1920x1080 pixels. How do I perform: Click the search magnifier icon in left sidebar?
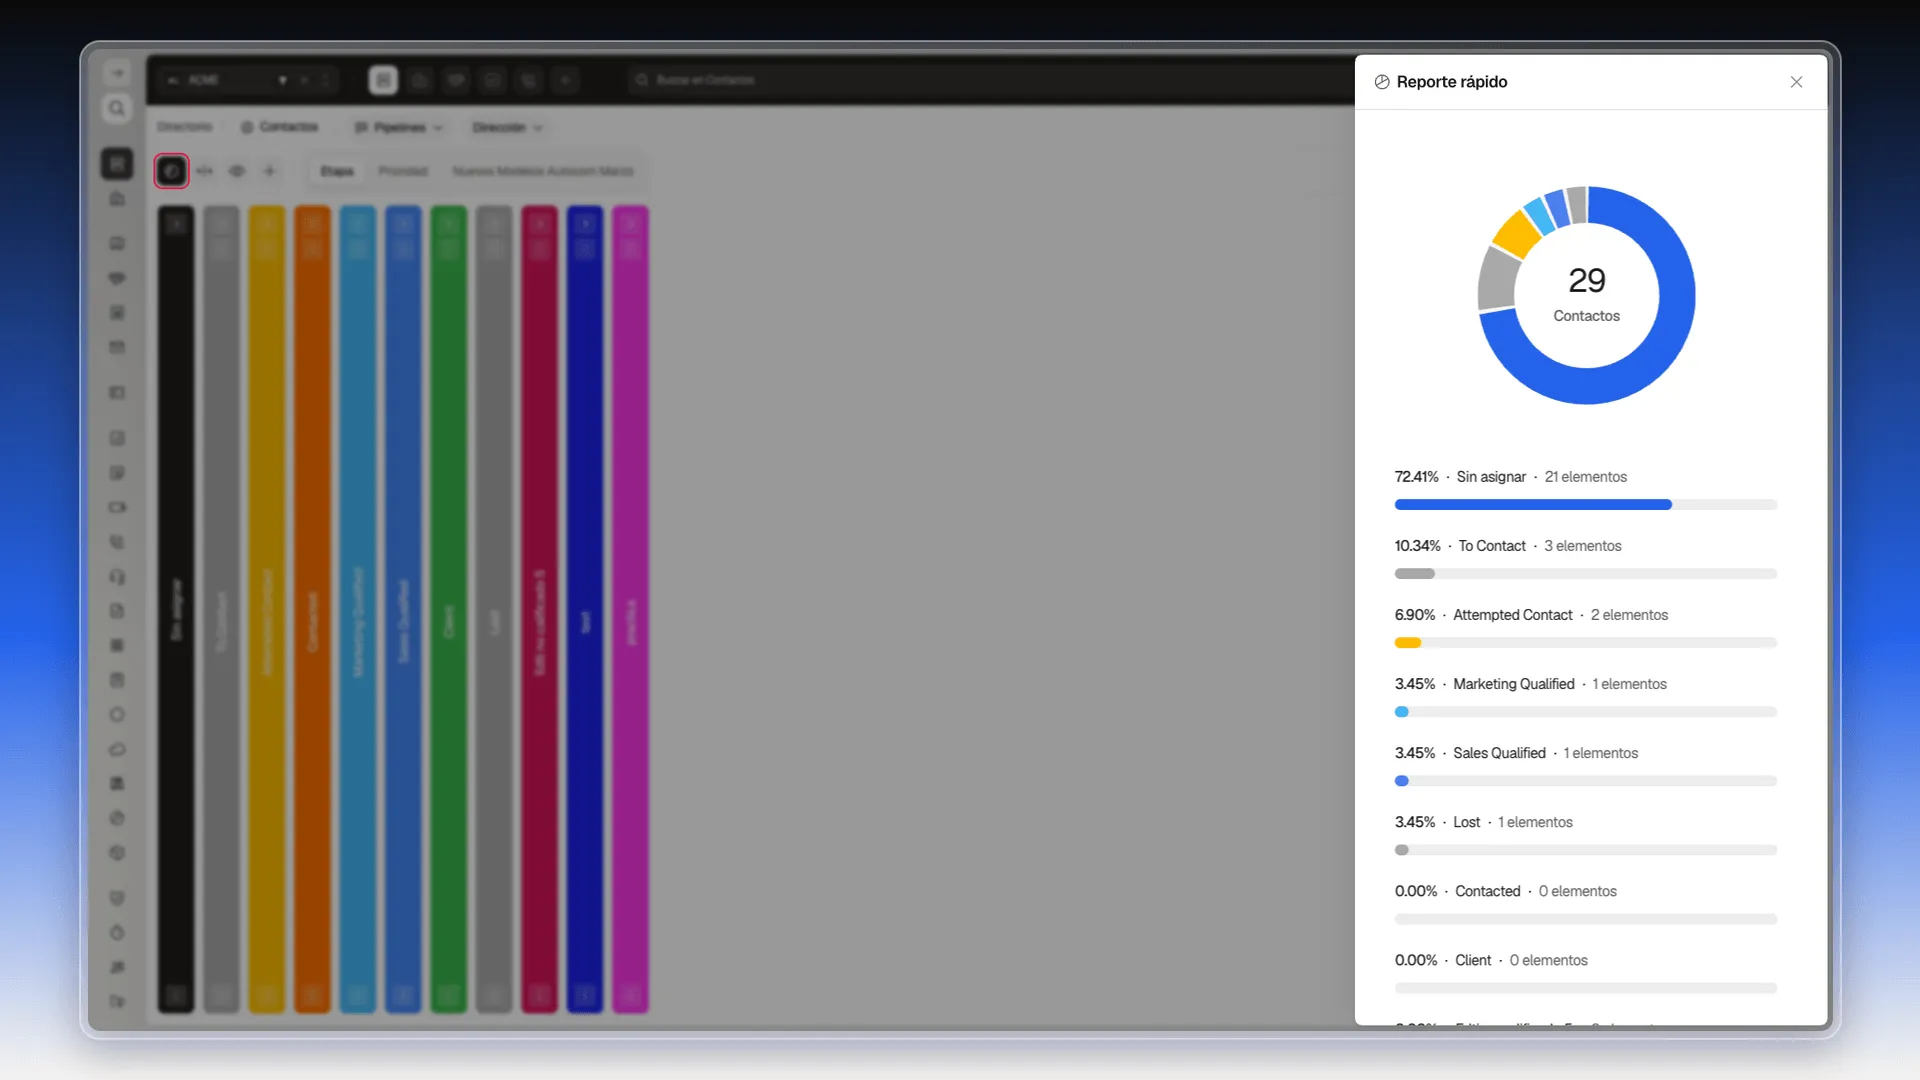click(x=117, y=108)
